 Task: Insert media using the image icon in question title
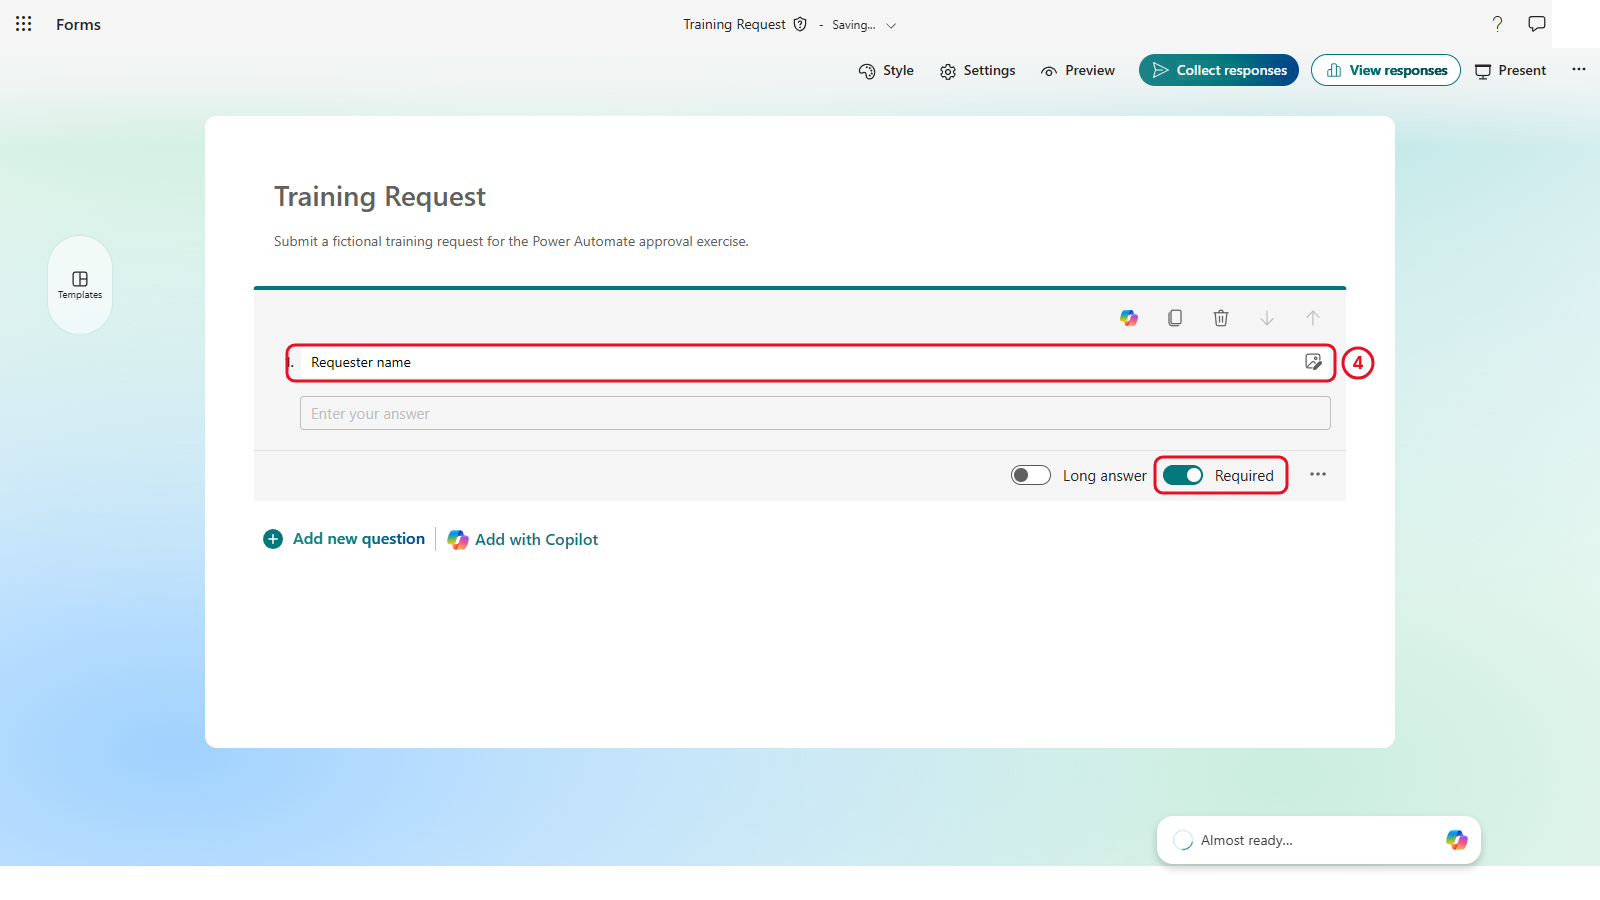coord(1314,362)
